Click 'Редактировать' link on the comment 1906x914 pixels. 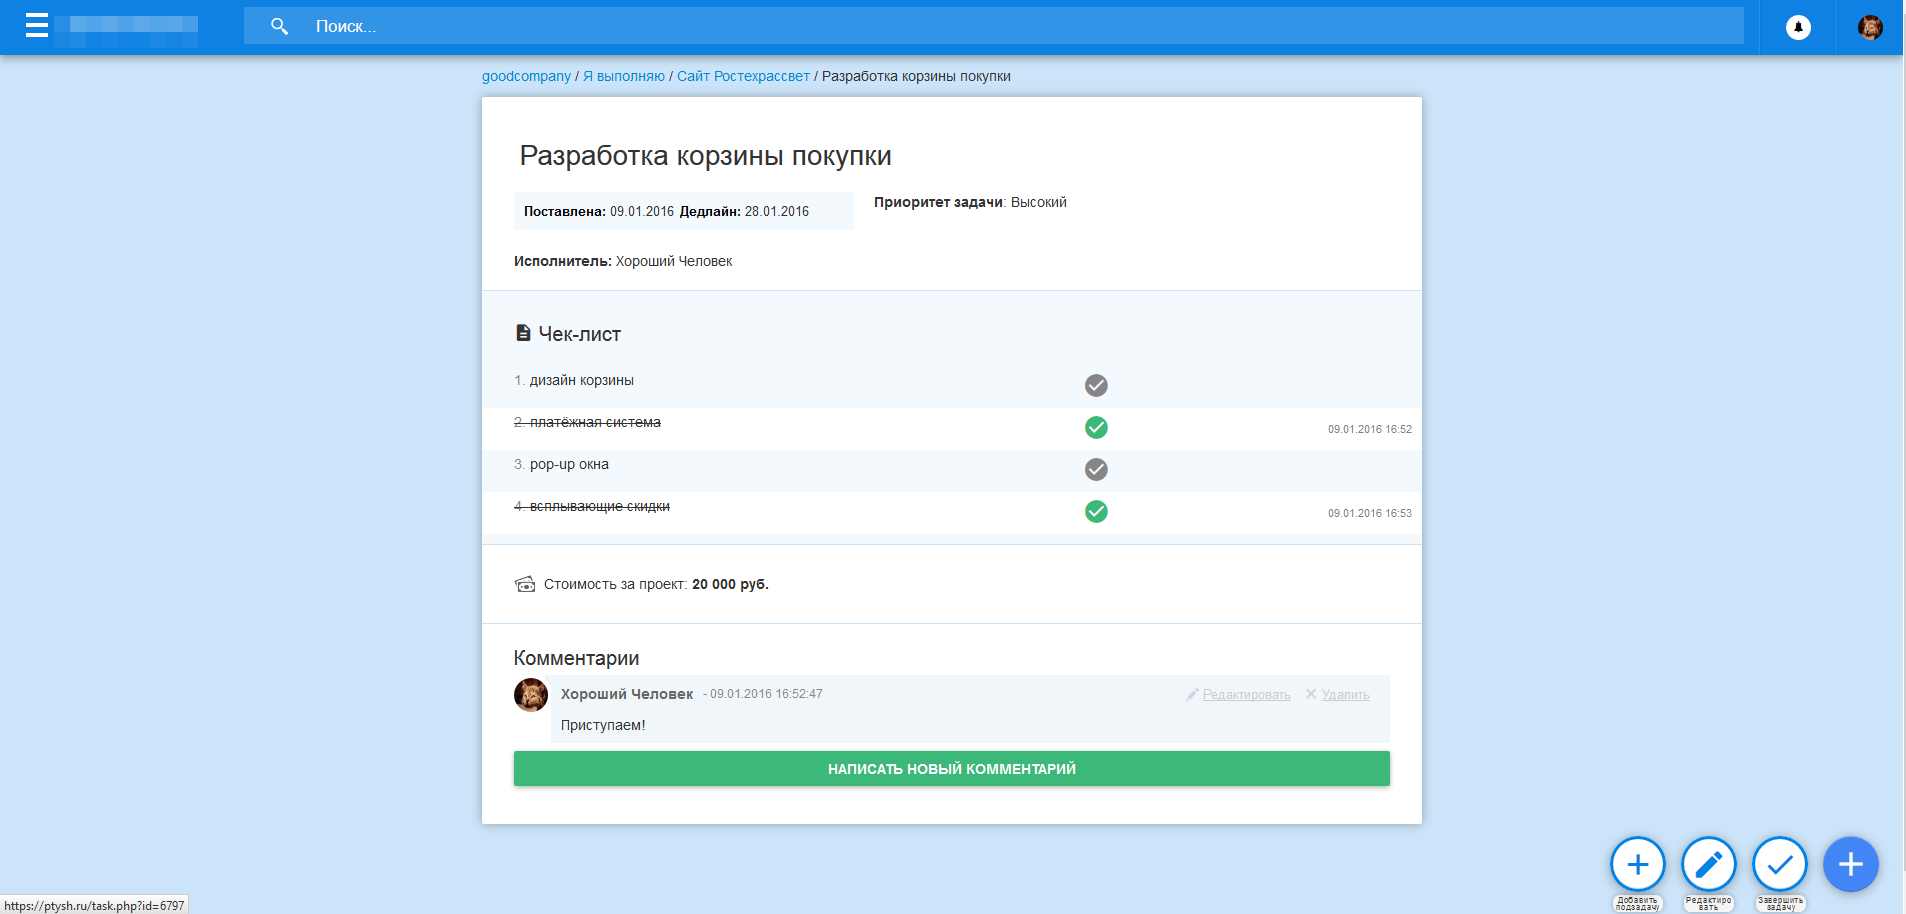[x=1246, y=695]
